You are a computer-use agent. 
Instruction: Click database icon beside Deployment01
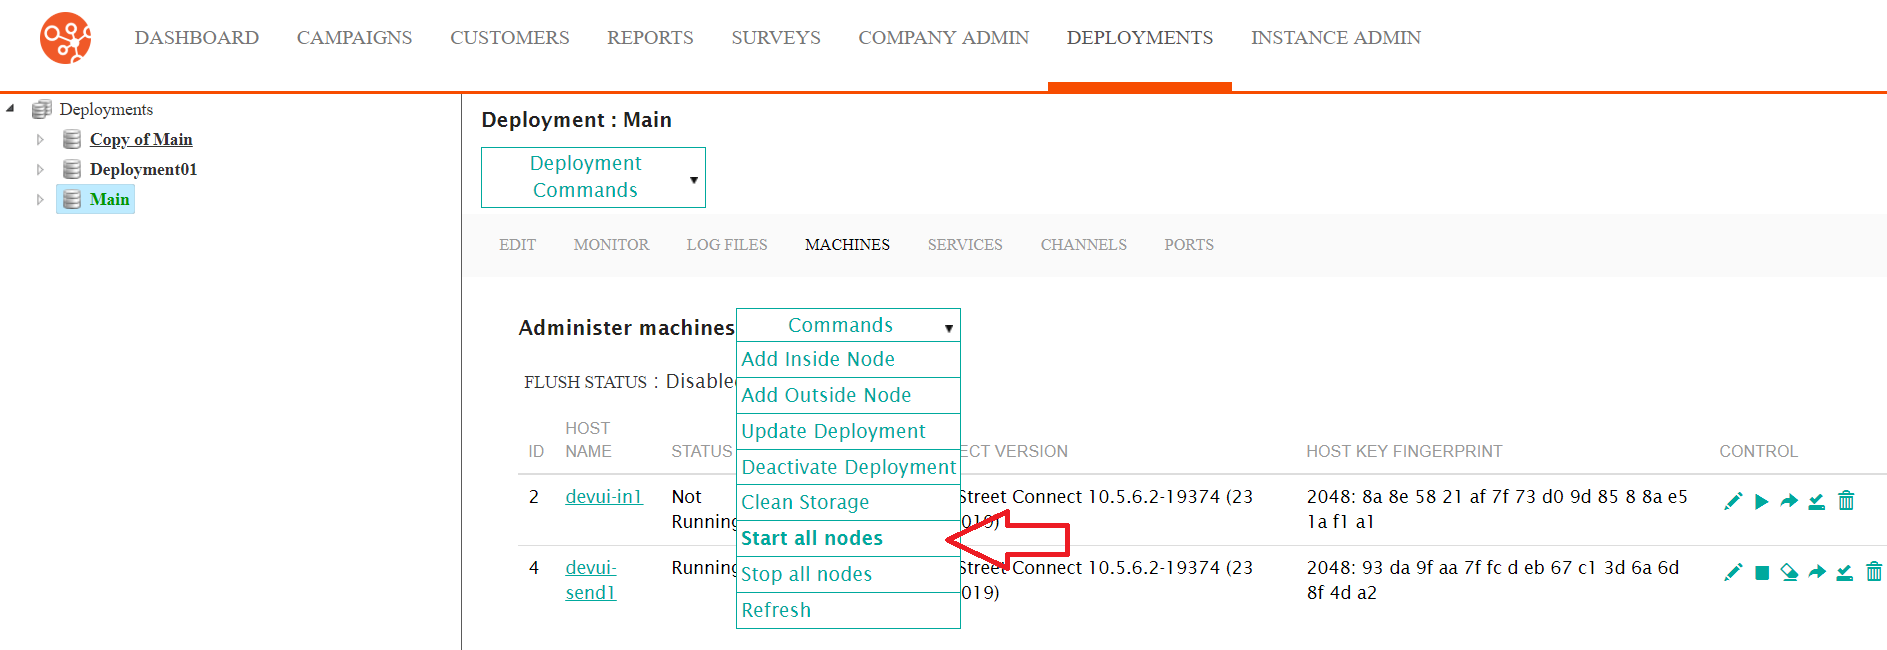[72, 169]
